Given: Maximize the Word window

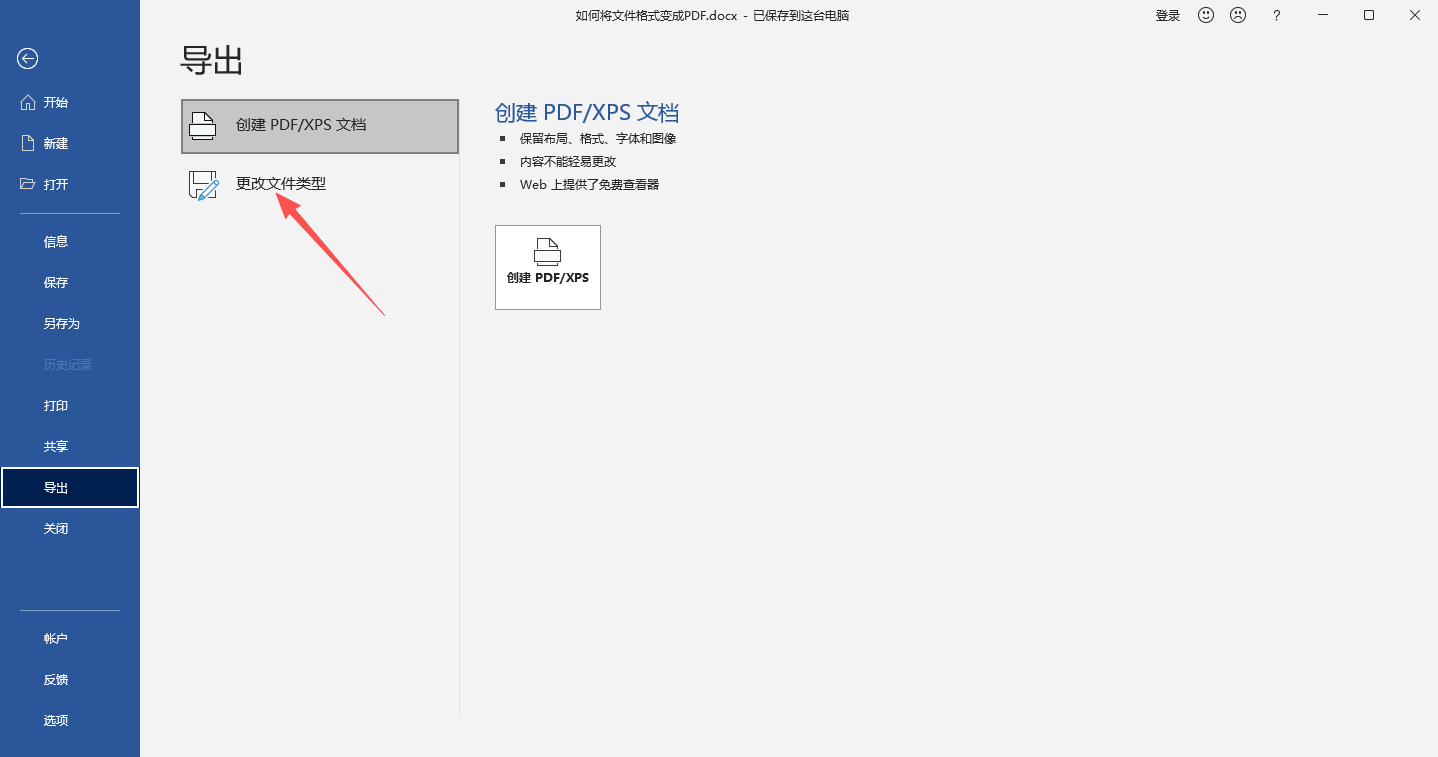Looking at the screenshot, I should tap(1369, 15).
